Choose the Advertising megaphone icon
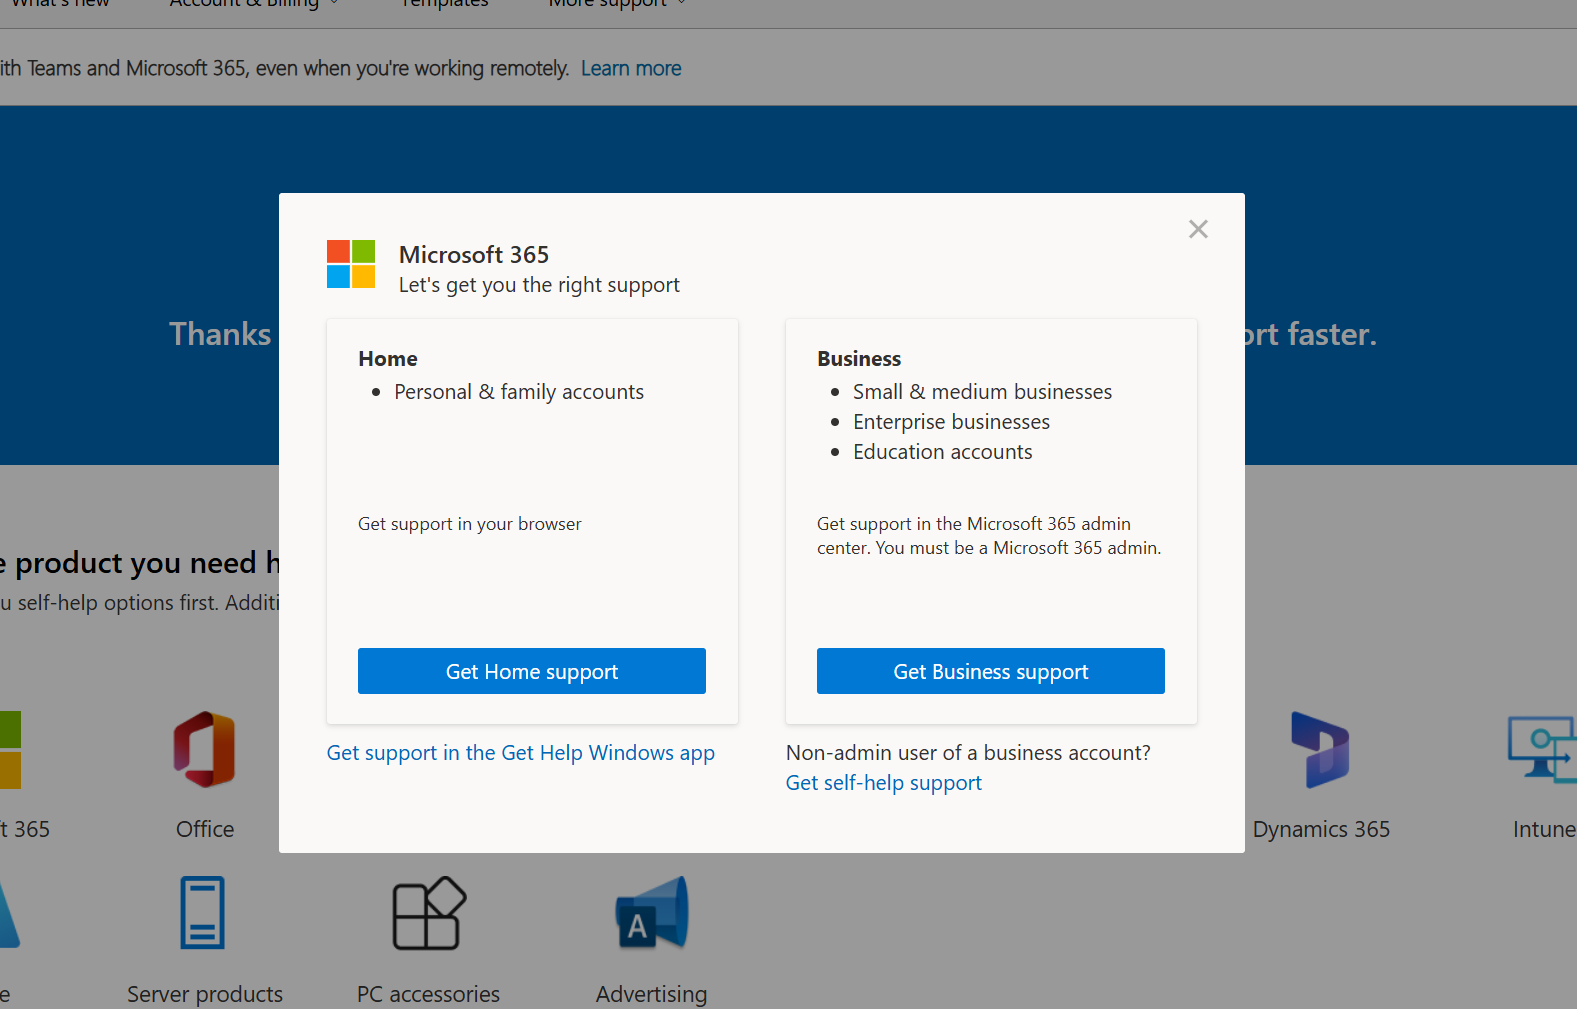This screenshot has width=1577, height=1009. pyautogui.click(x=652, y=912)
